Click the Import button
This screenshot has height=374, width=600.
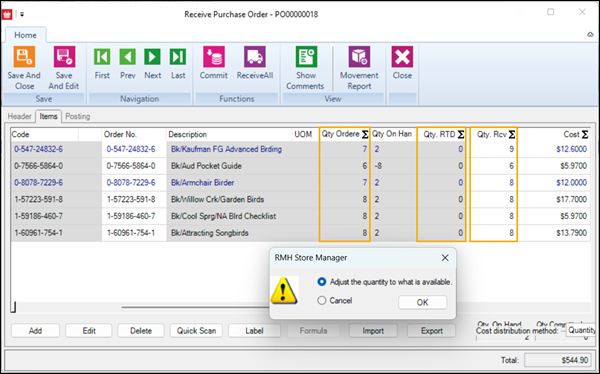(373, 331)
